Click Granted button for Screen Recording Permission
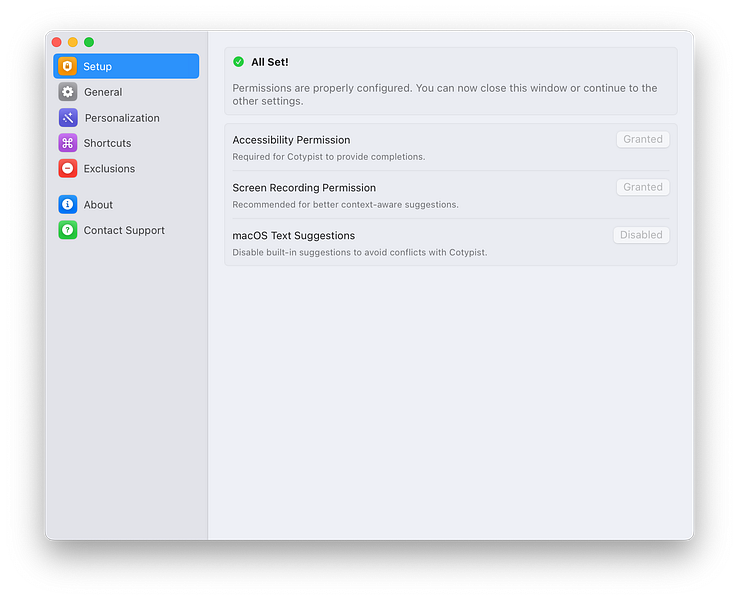 [x=643, y=187]
